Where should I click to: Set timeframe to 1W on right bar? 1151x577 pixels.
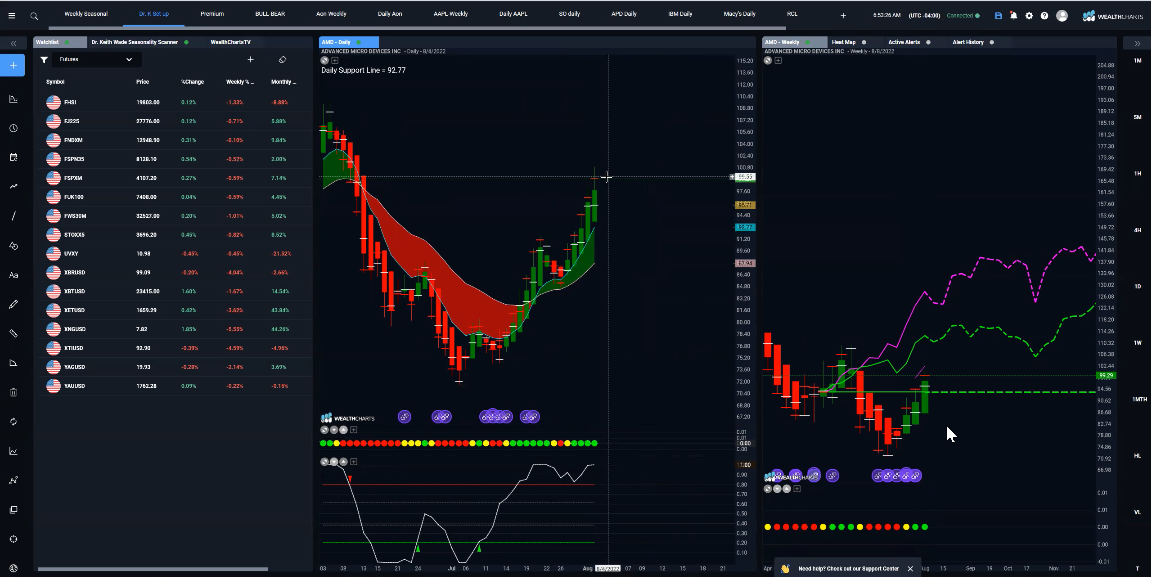click(x=1138, y=343)
